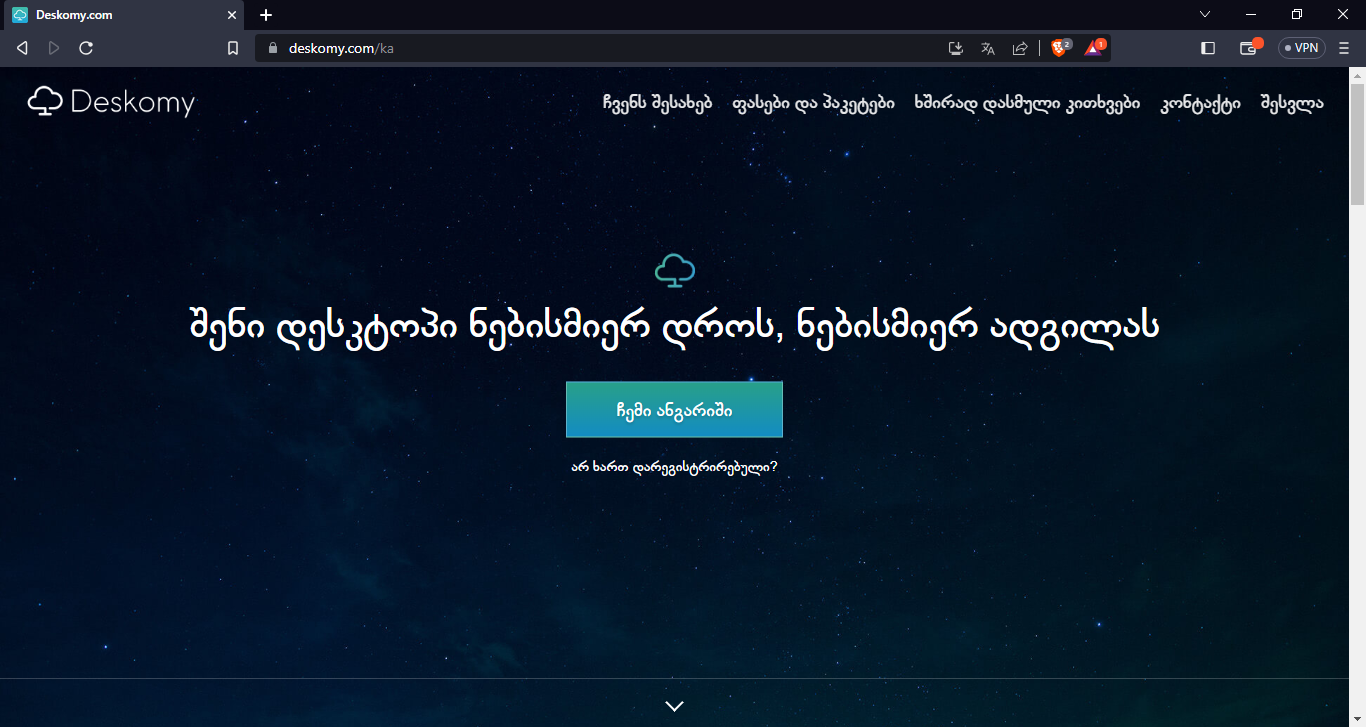Toggle the browser sidebar panel icon
Image resolution: width=1366 pixels, height=727 pixels.
click(x=1208, y=48)
